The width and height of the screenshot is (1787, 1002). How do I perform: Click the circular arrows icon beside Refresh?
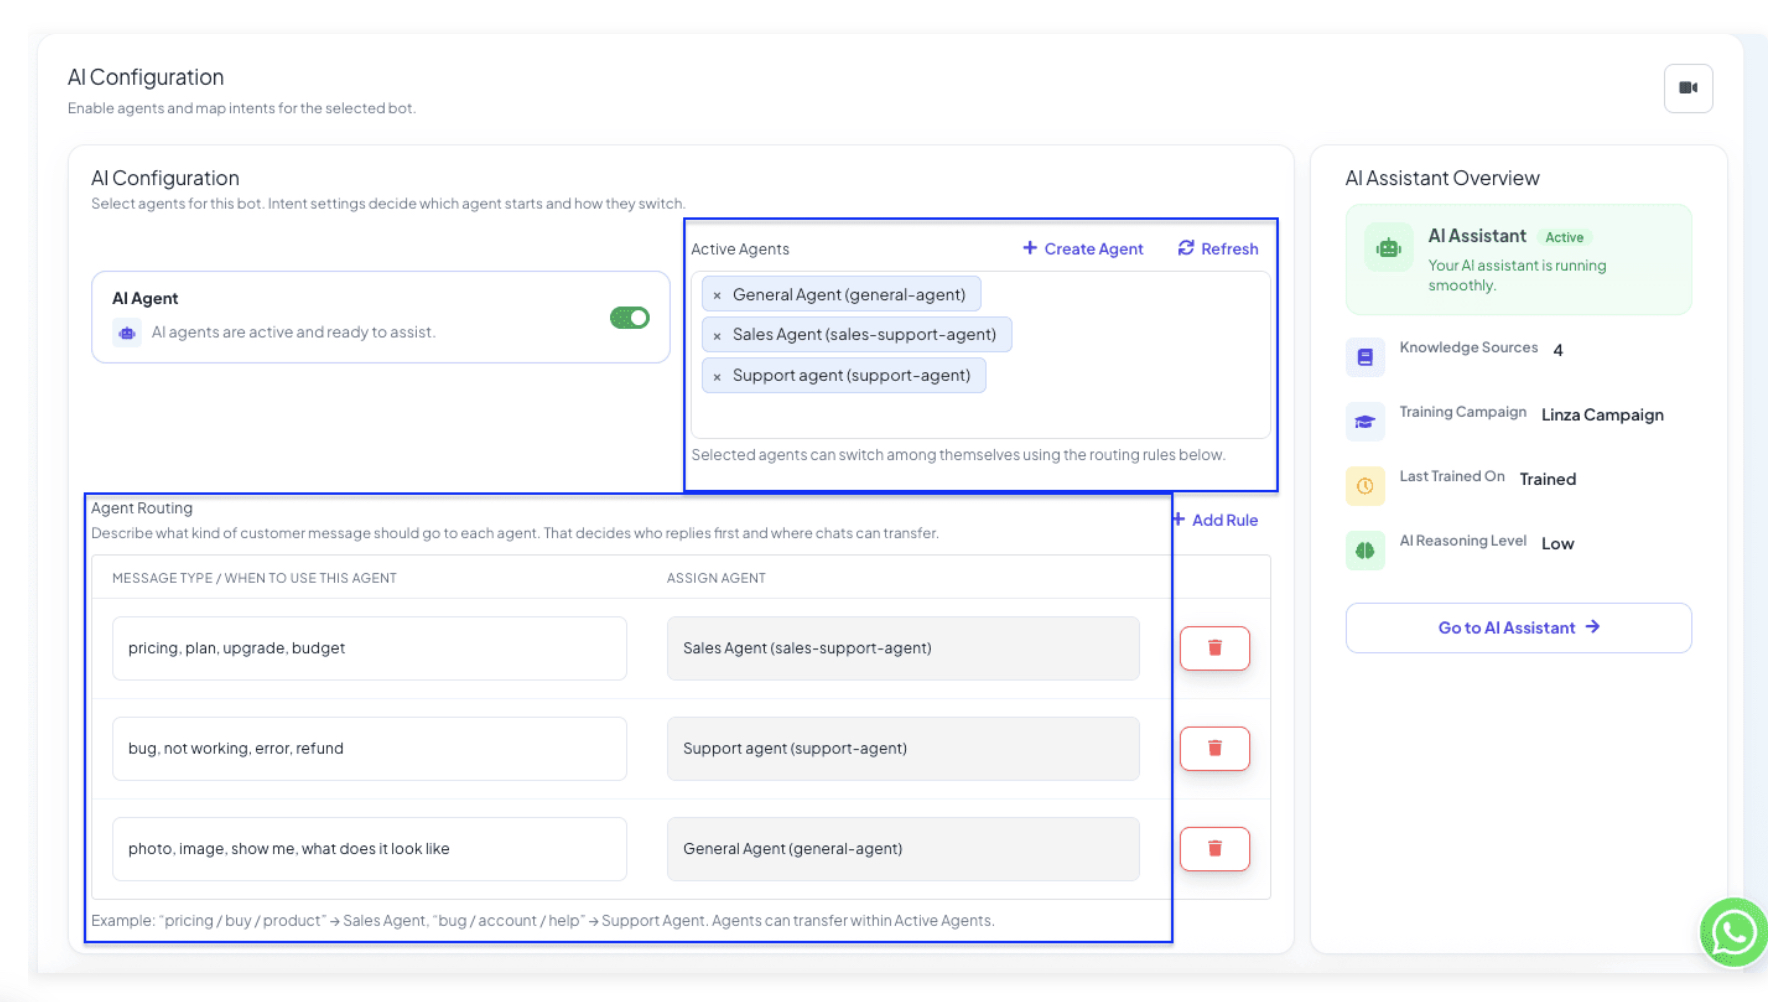tap(1186, 247)
